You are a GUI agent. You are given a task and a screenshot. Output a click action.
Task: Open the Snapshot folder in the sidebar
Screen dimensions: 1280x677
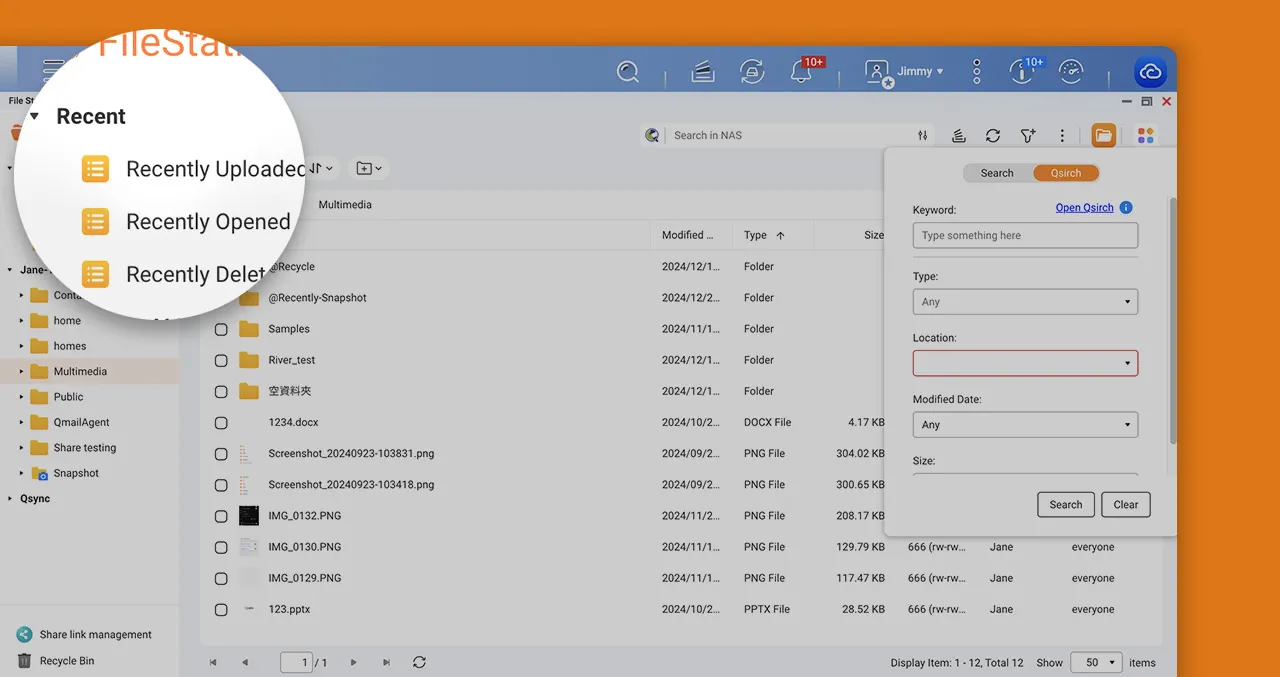point(76,473)
